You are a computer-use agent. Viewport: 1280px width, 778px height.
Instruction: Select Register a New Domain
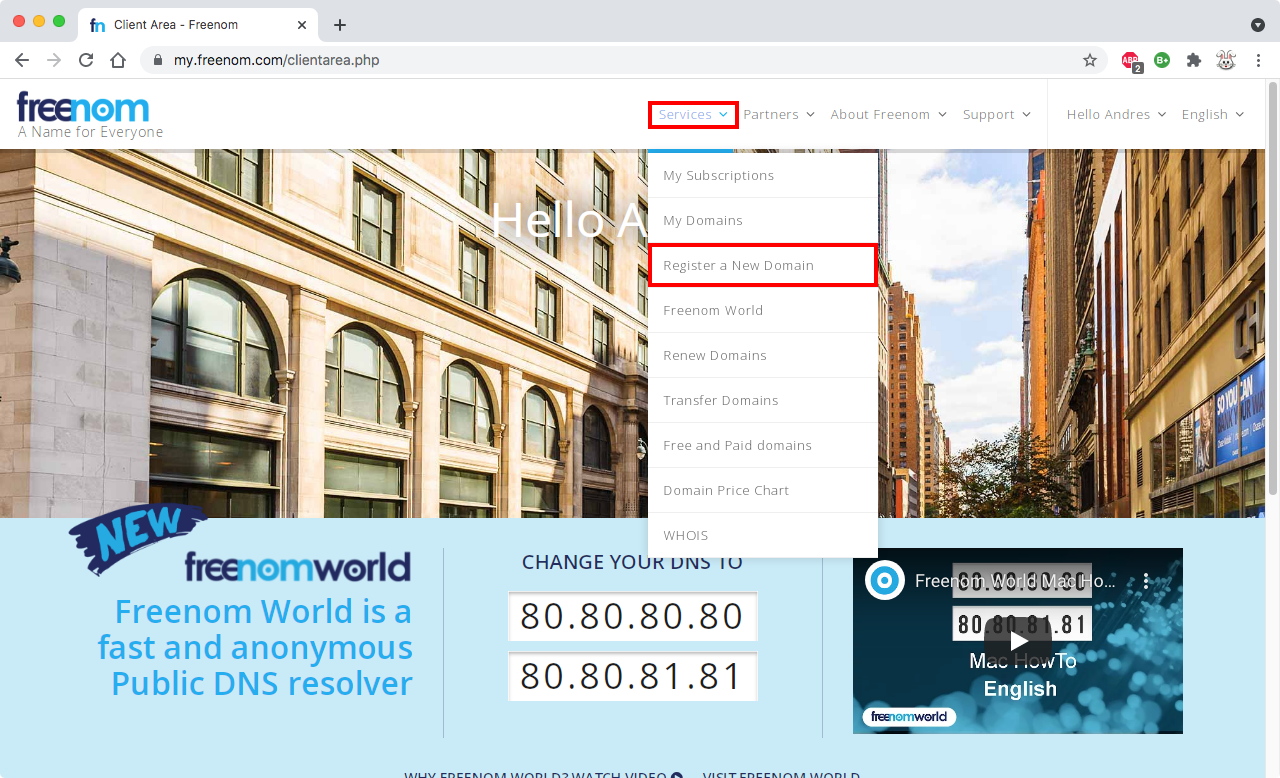click(738, 266)
